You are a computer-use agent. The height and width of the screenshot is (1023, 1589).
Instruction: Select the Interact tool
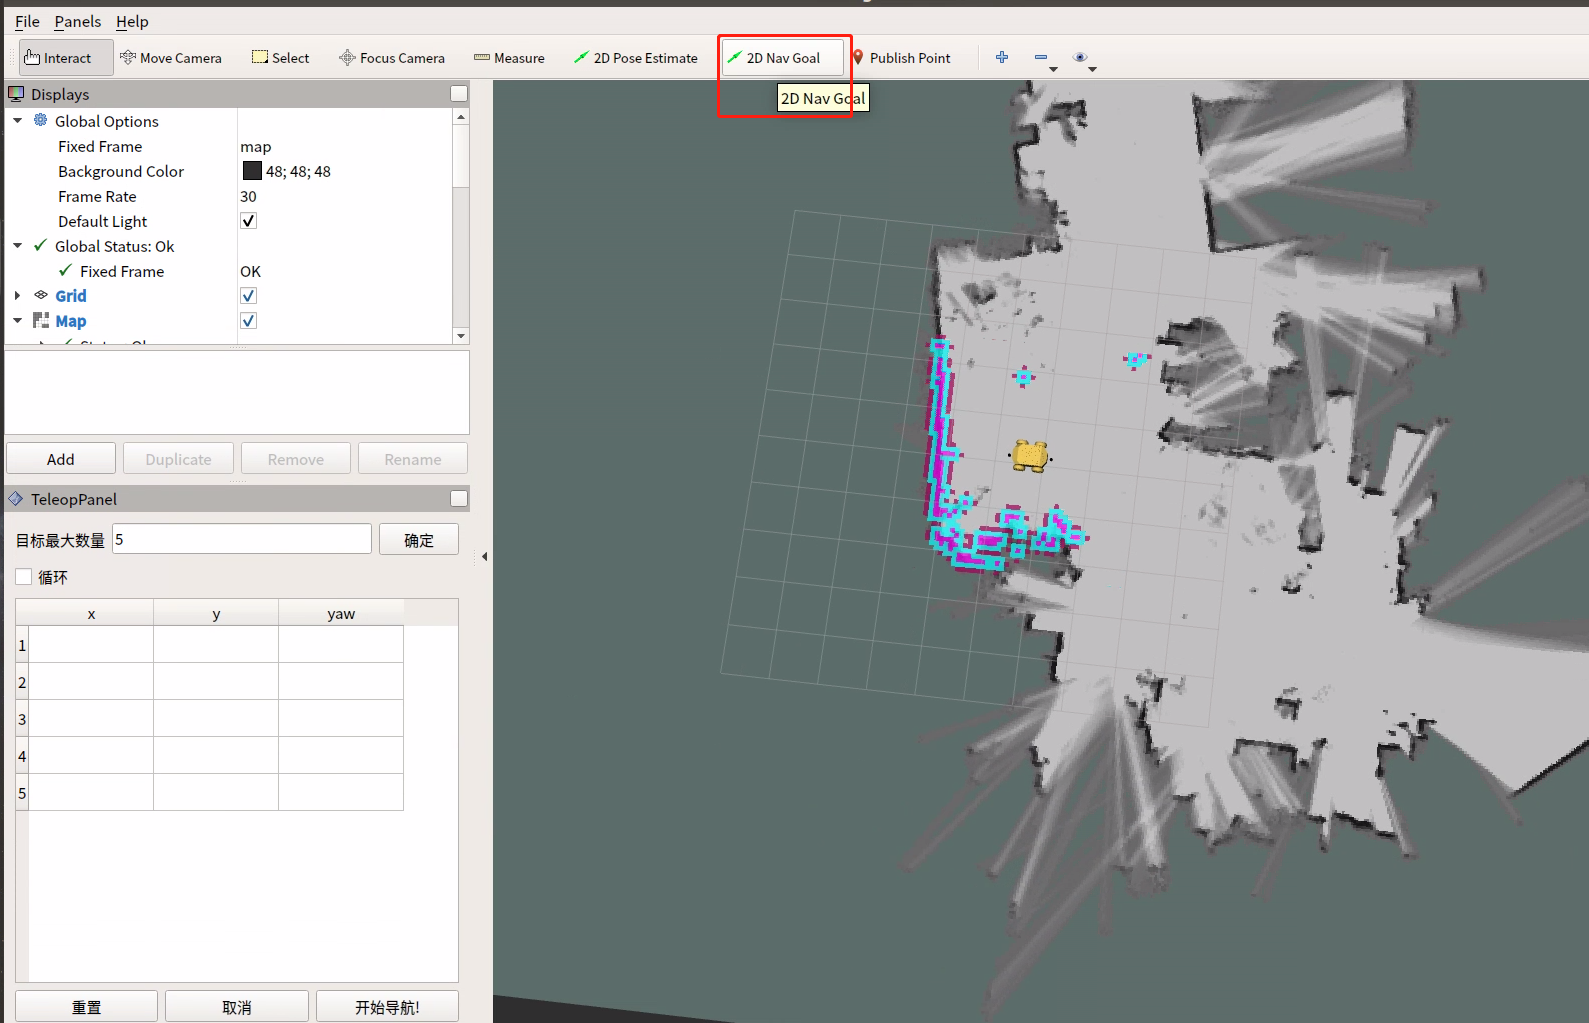coord(58,58)
